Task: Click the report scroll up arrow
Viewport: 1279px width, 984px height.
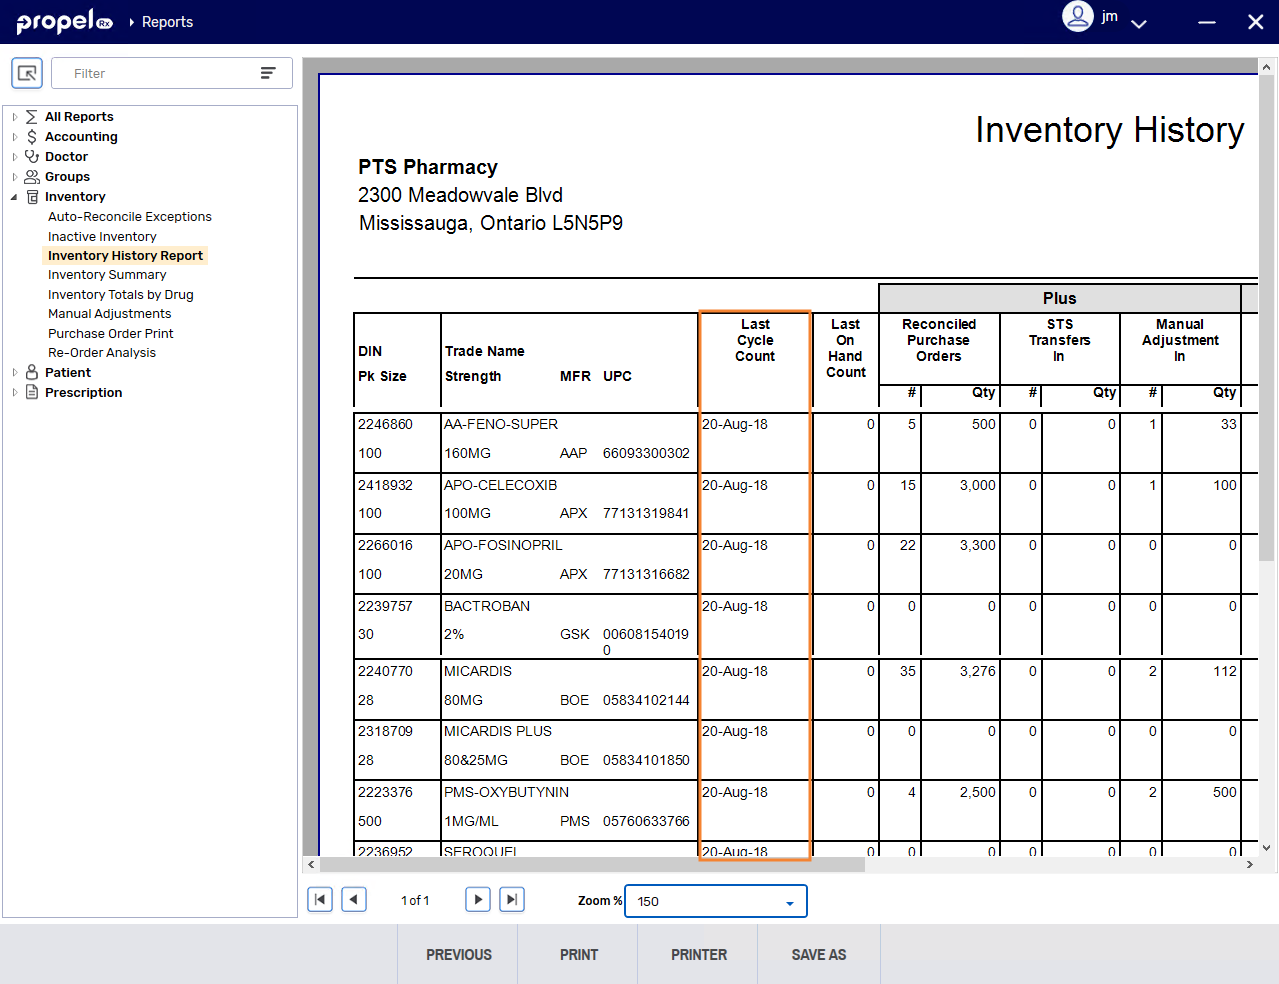Action: coord(1266,67)
